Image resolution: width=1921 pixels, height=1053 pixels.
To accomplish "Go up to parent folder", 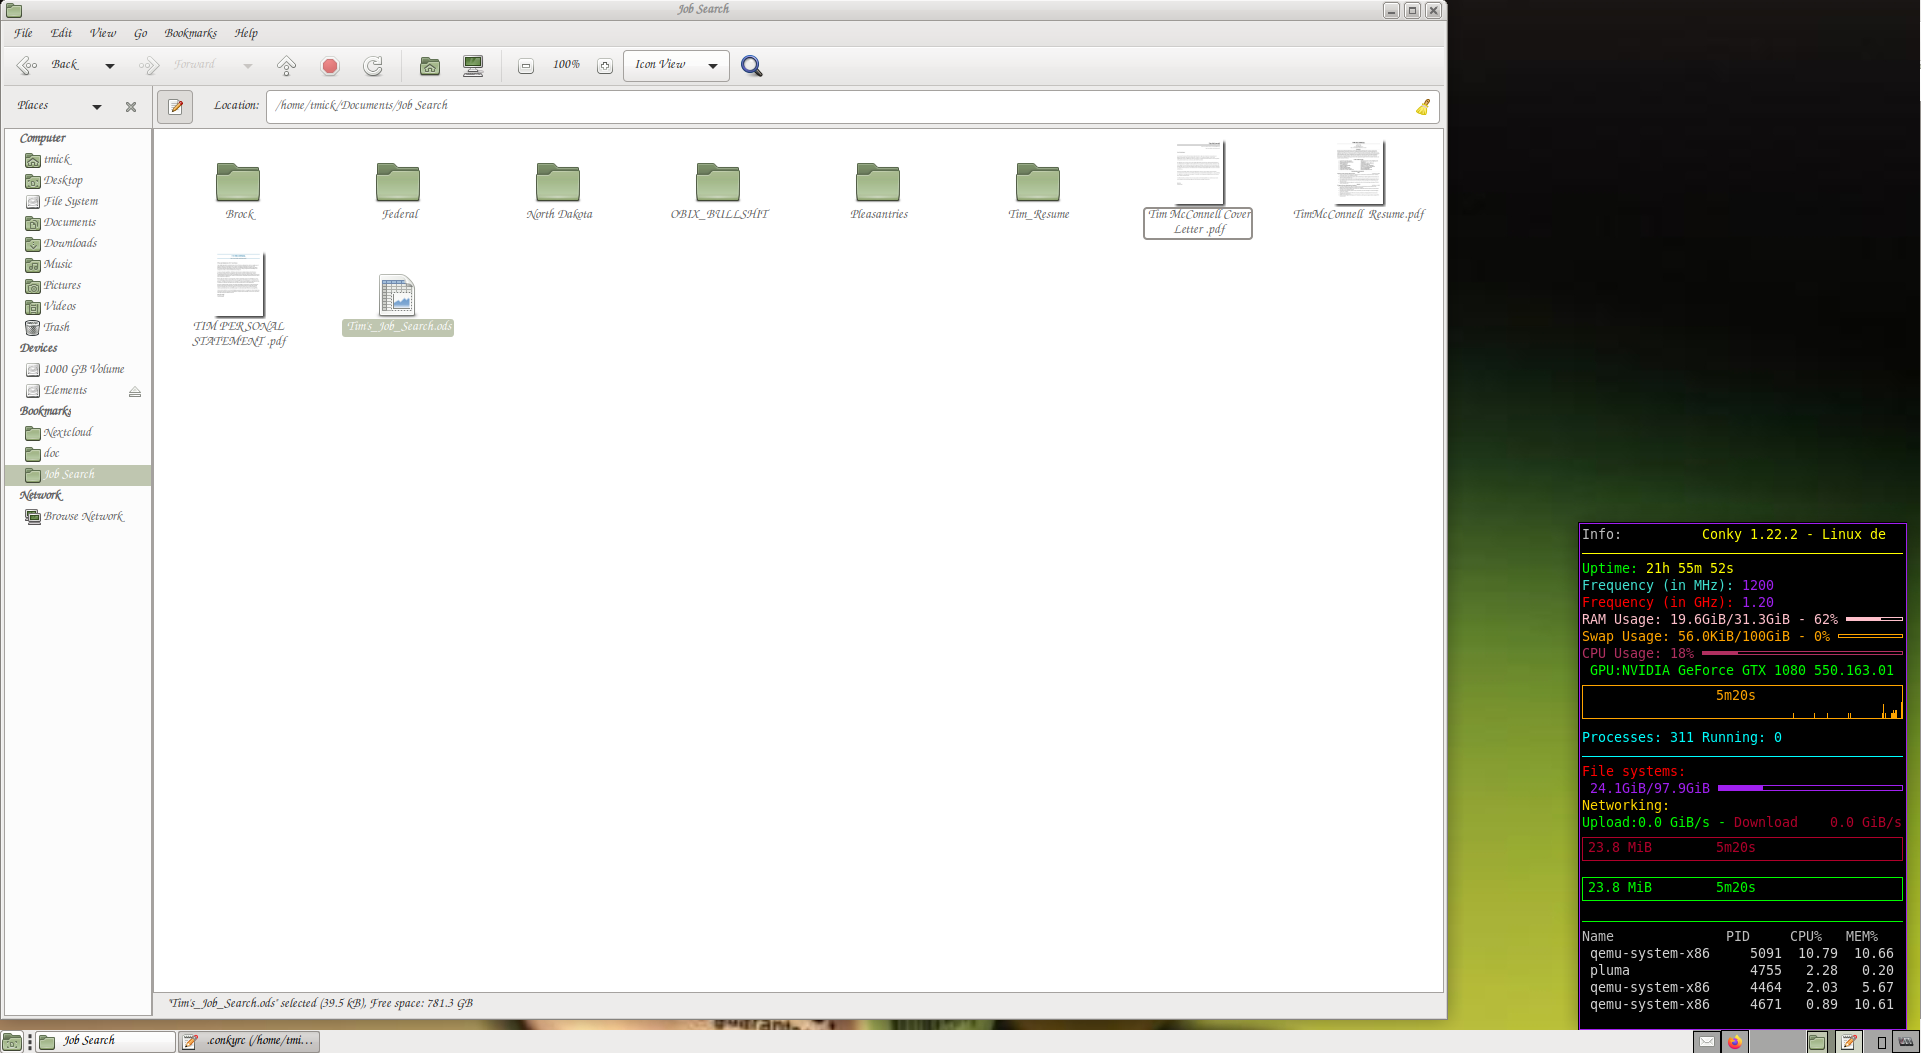I will tap(286, 66).
